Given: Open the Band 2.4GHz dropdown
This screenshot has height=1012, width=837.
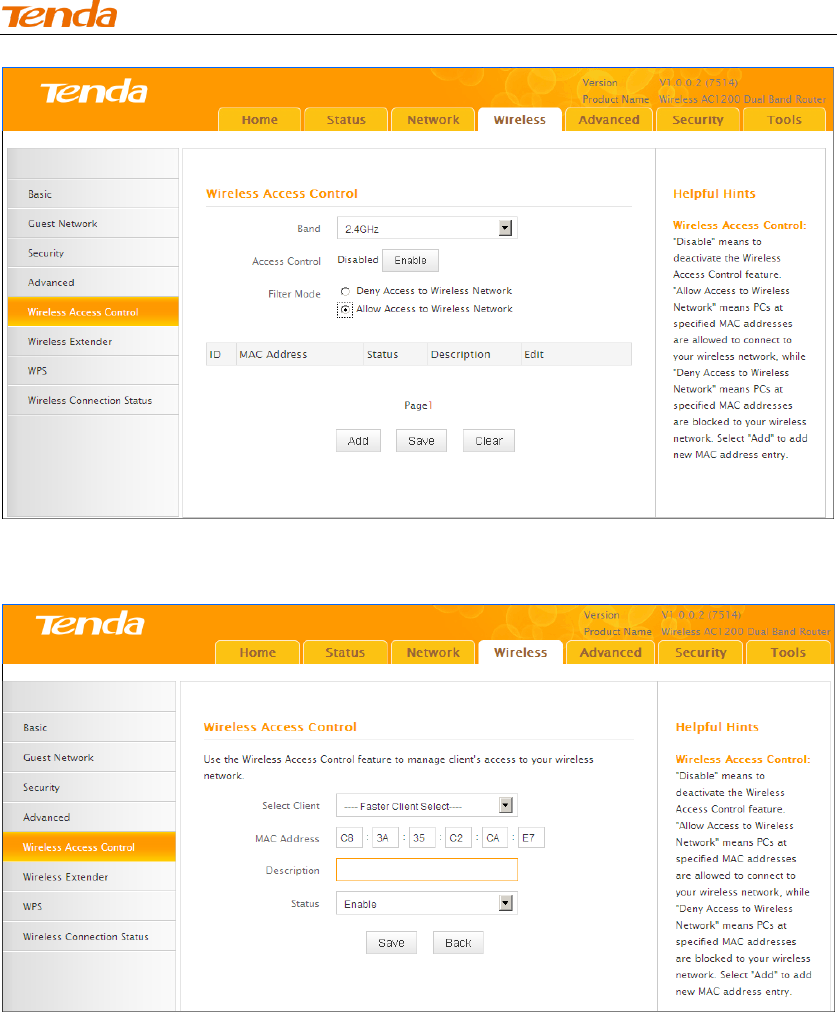Looking at the screenshot, I should click(x=427, y=228).
